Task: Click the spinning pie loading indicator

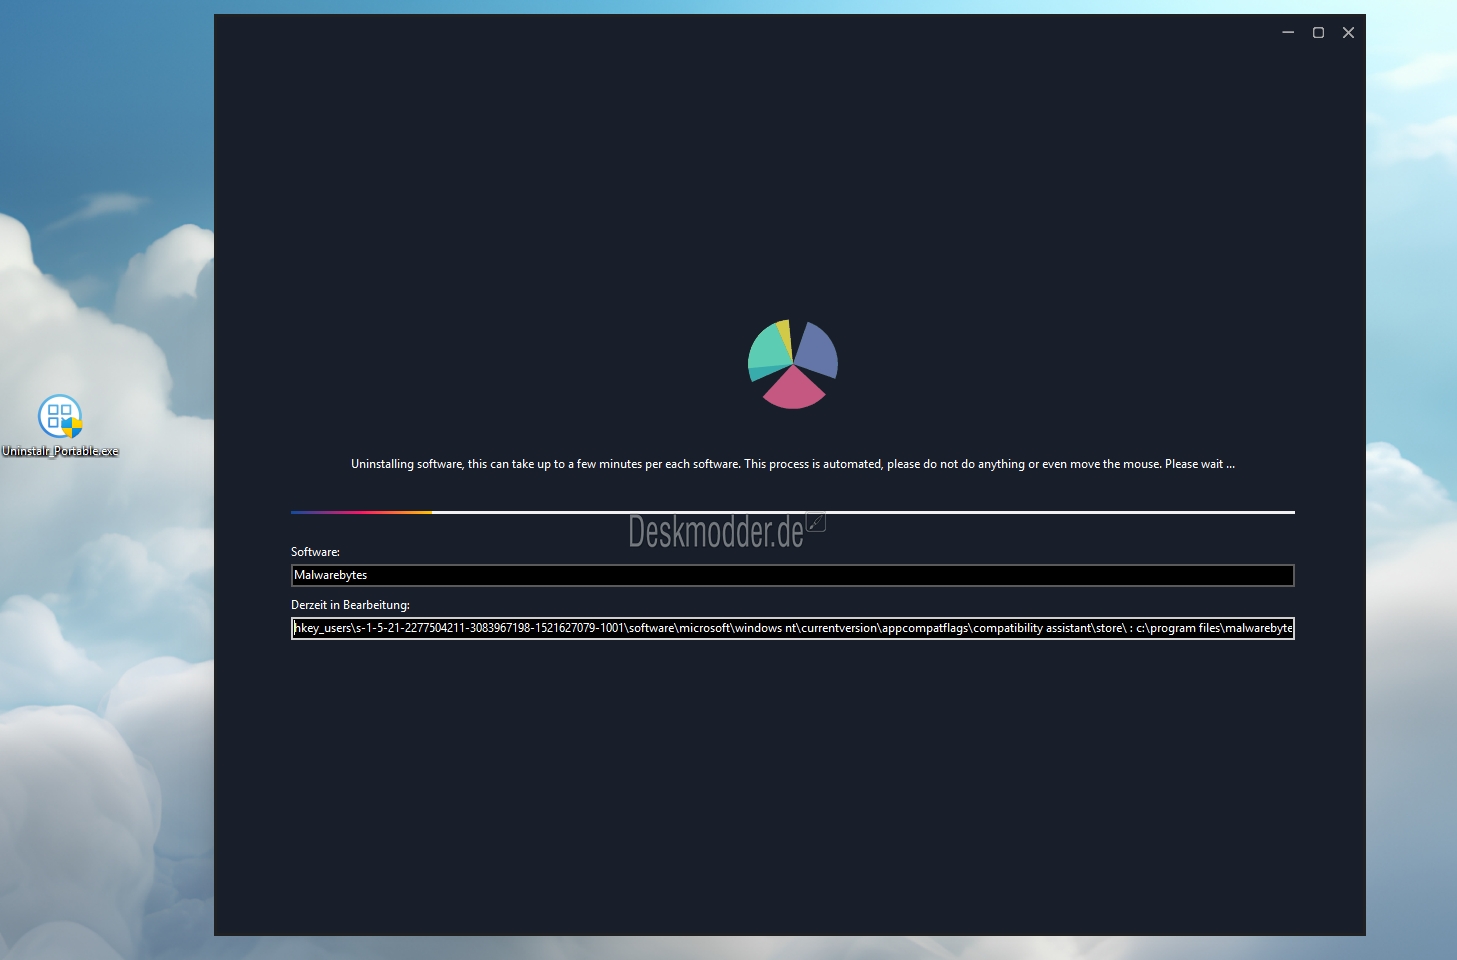Action: (793, 364)
